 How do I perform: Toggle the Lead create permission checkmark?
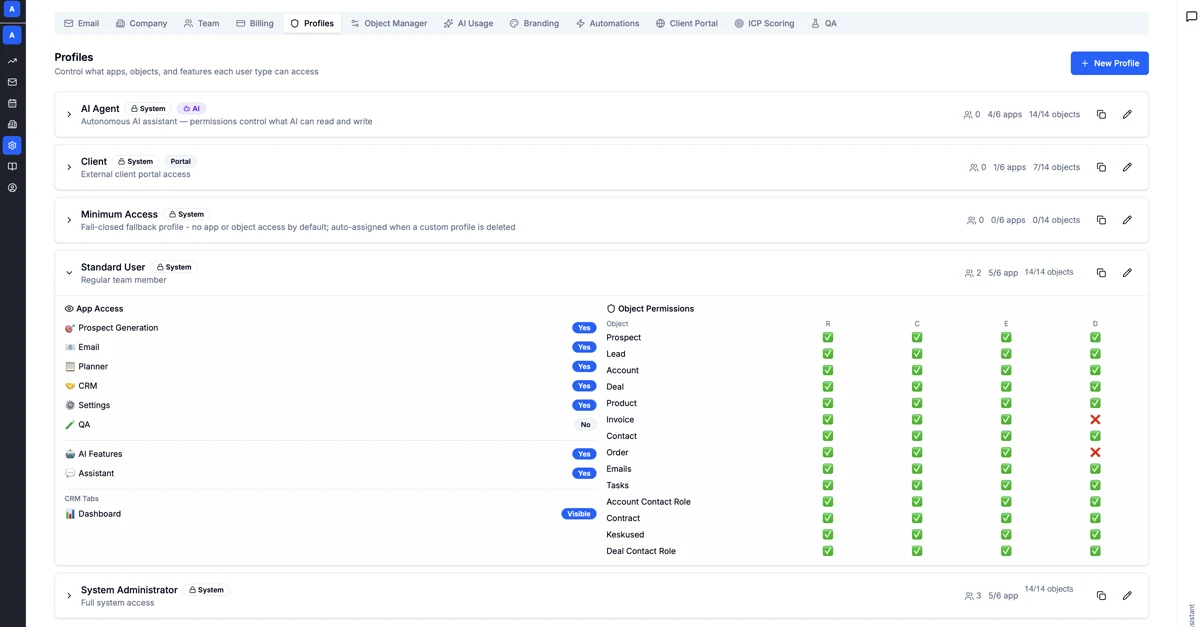click(917, 354)
